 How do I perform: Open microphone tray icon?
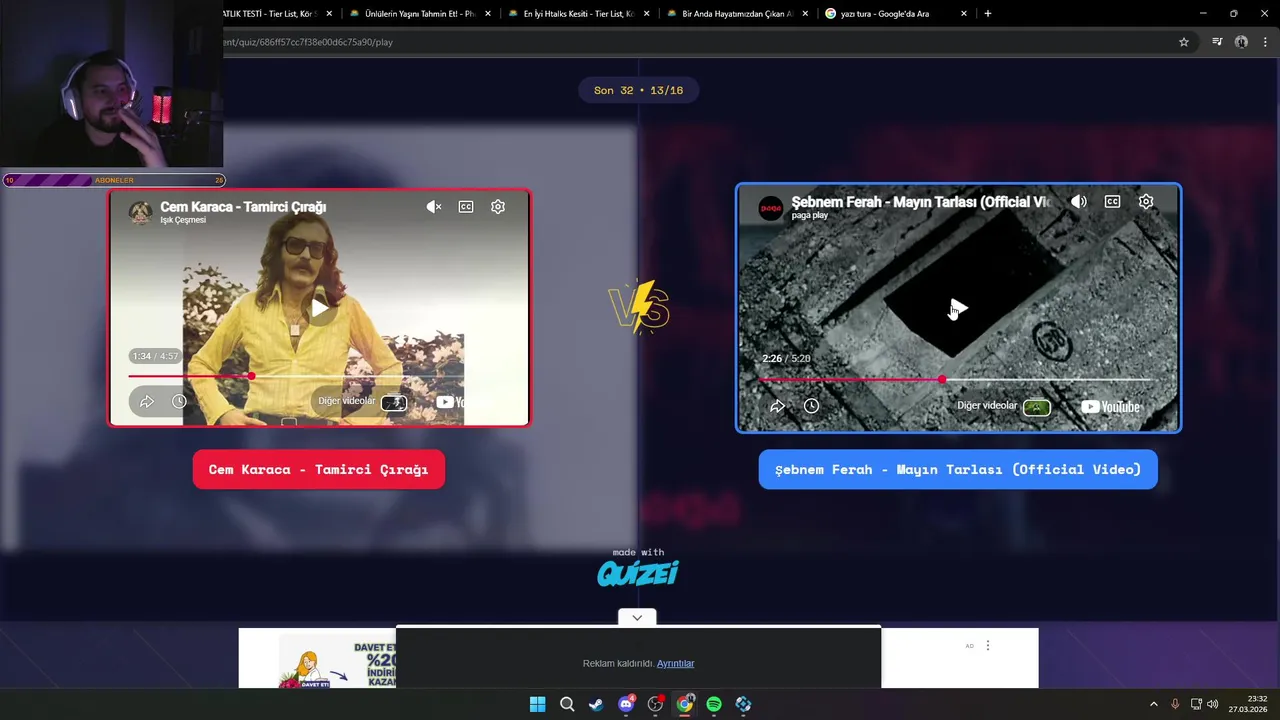(1175, 704)
